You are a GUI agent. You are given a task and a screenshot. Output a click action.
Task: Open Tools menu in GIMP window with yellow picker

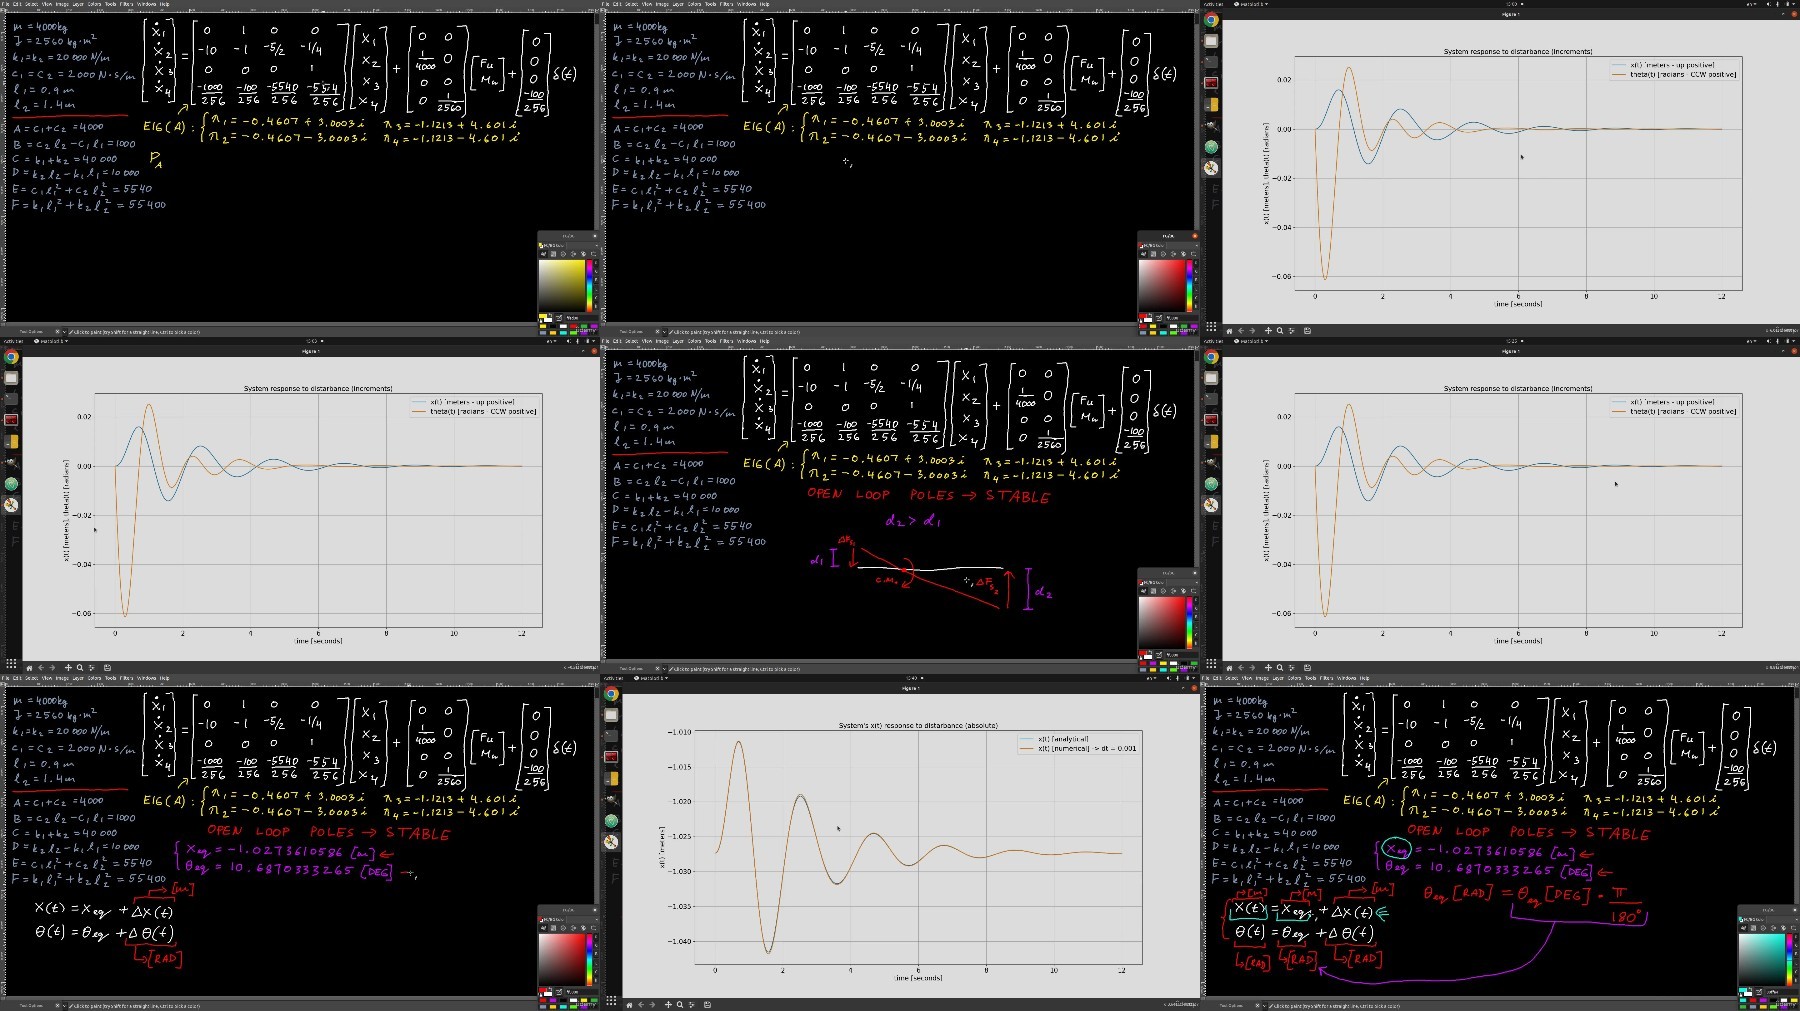click(111, 4)
